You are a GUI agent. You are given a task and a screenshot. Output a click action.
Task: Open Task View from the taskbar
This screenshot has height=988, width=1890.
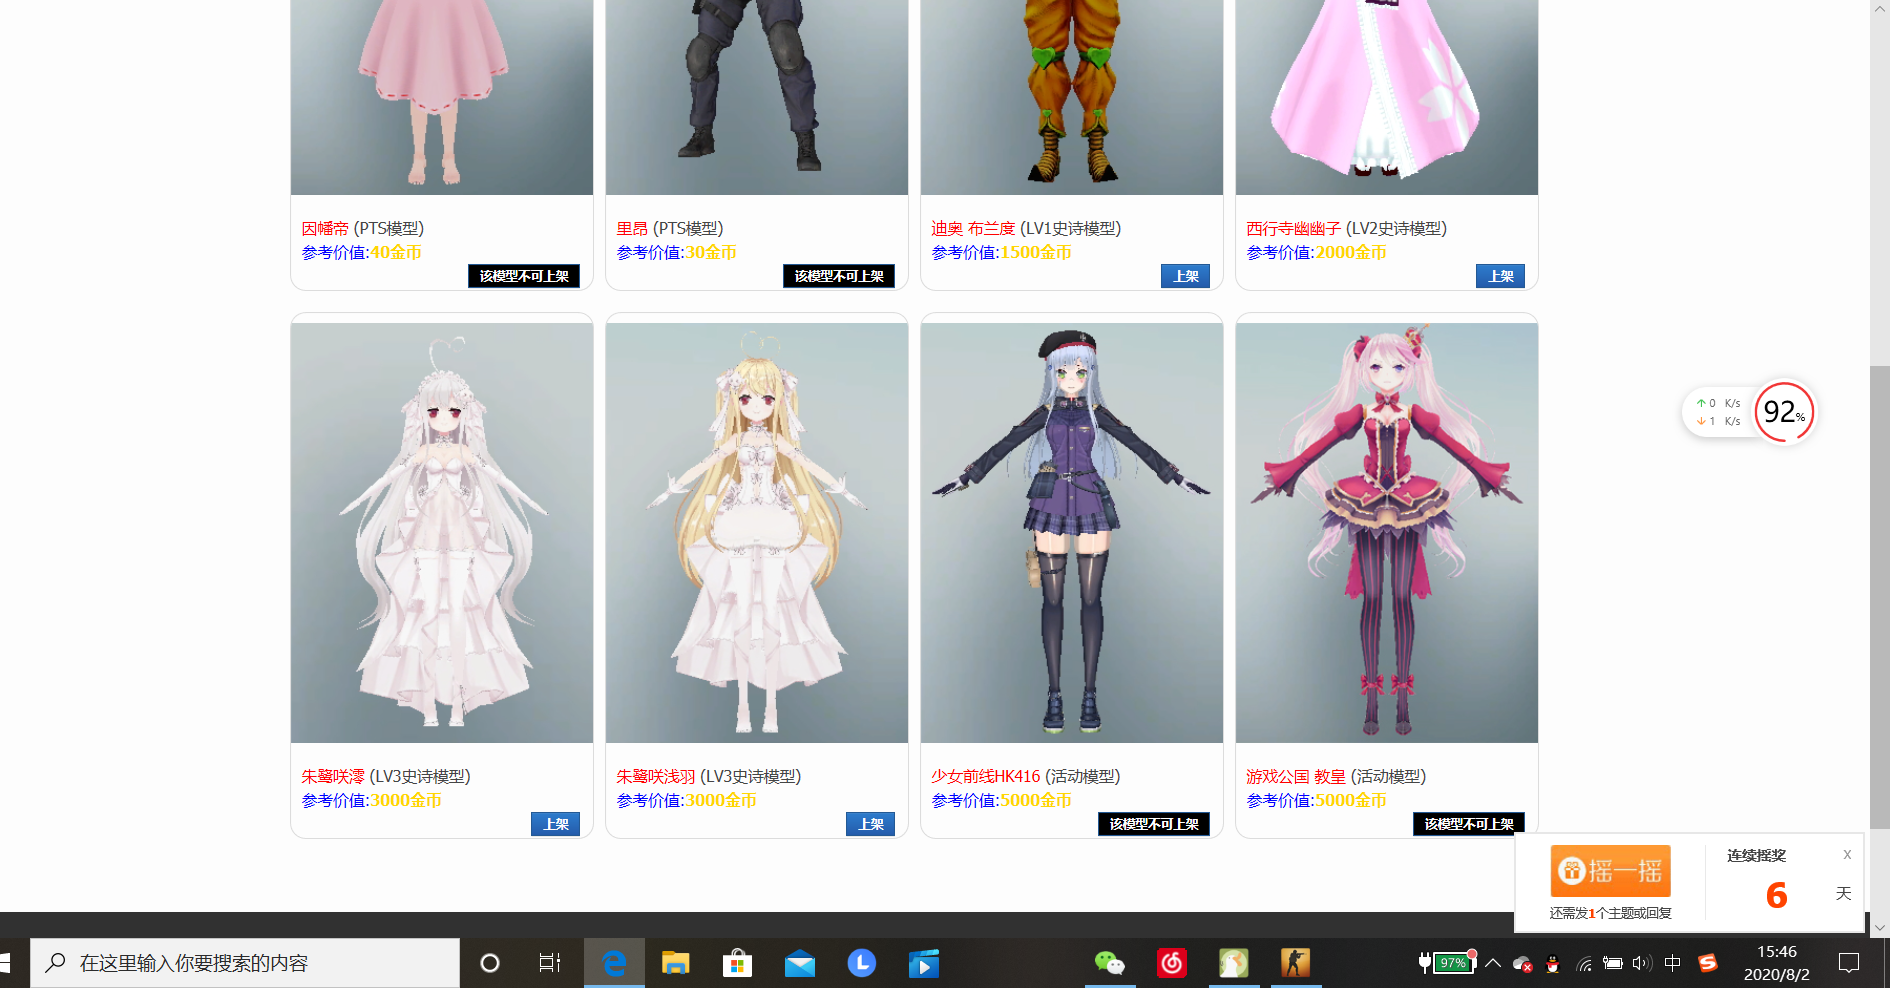pyautogui.click(x=548, y=962)
